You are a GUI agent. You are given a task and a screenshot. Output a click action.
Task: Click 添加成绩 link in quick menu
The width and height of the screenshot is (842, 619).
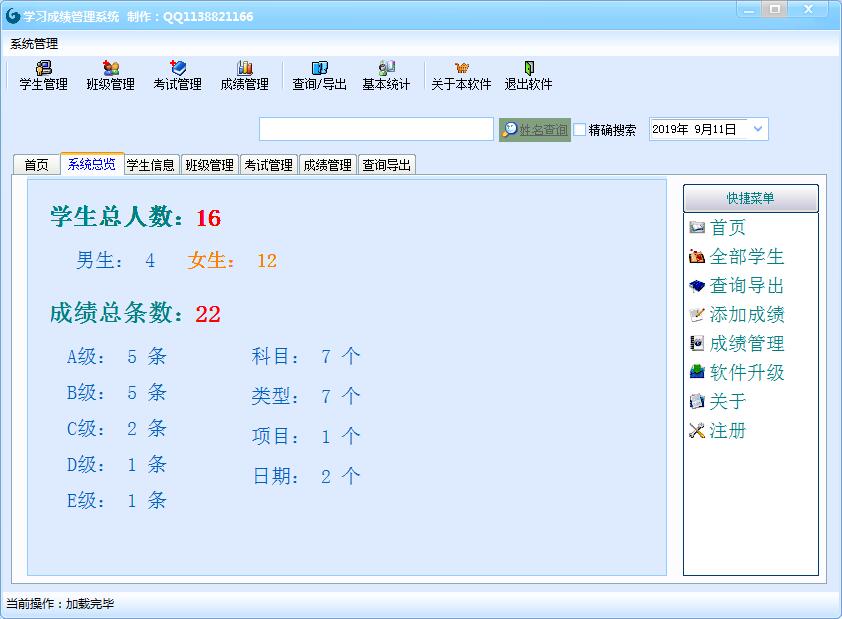747,315
